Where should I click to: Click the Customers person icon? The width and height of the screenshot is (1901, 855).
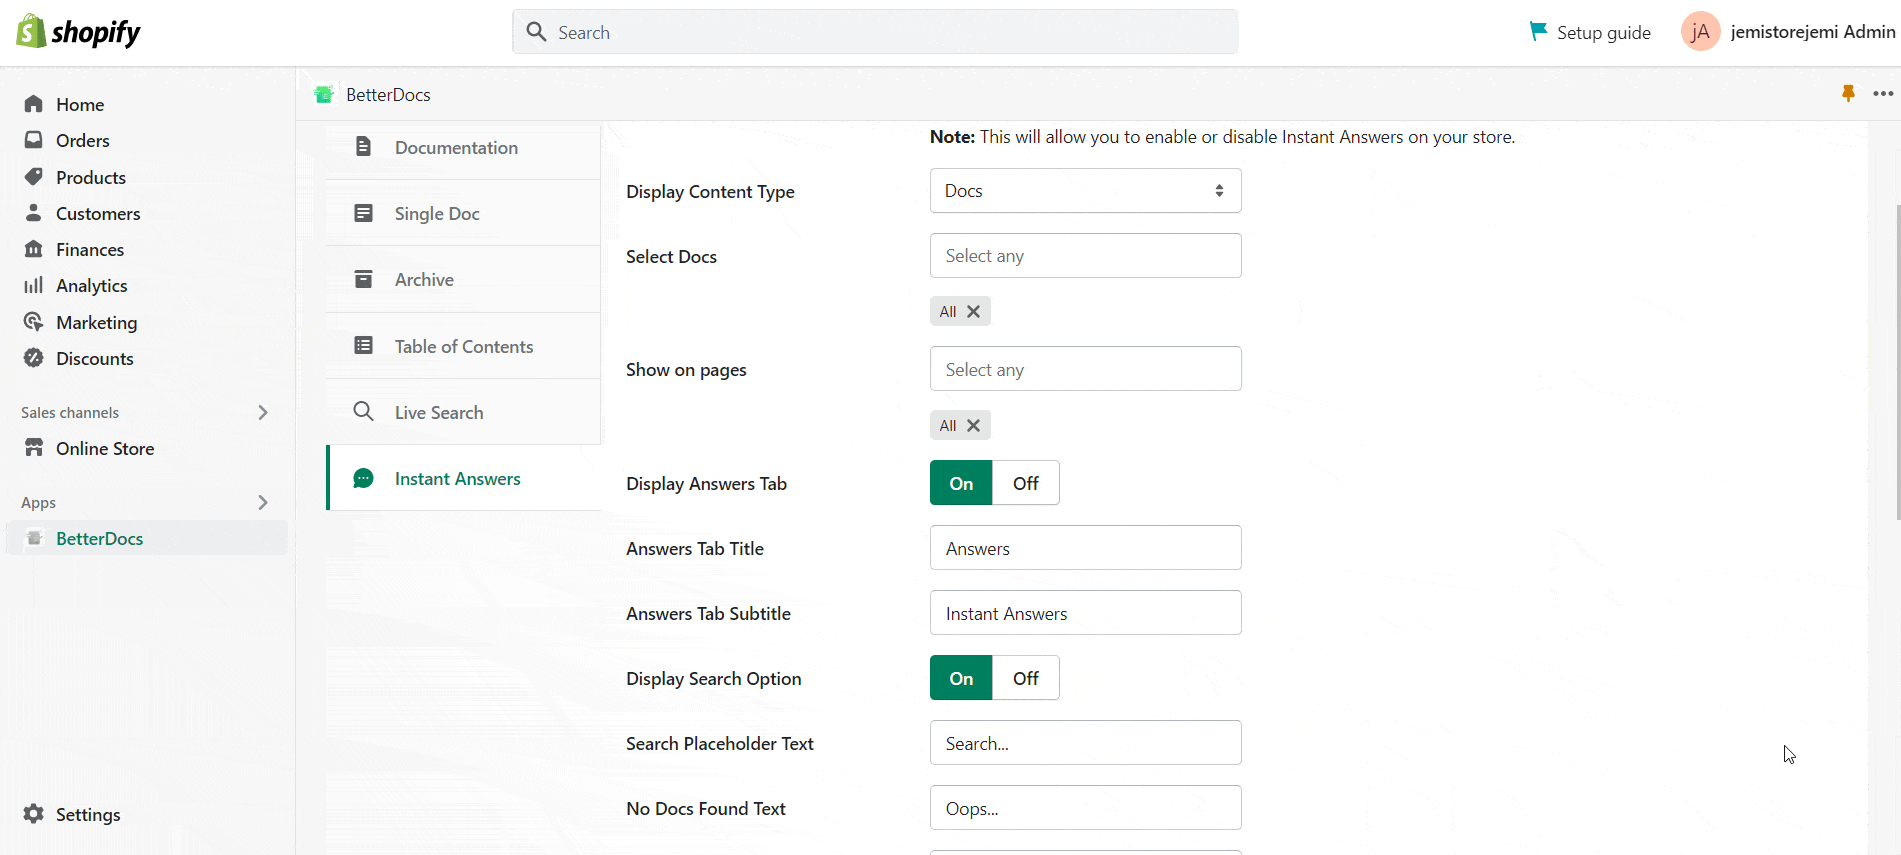[34, 213]
